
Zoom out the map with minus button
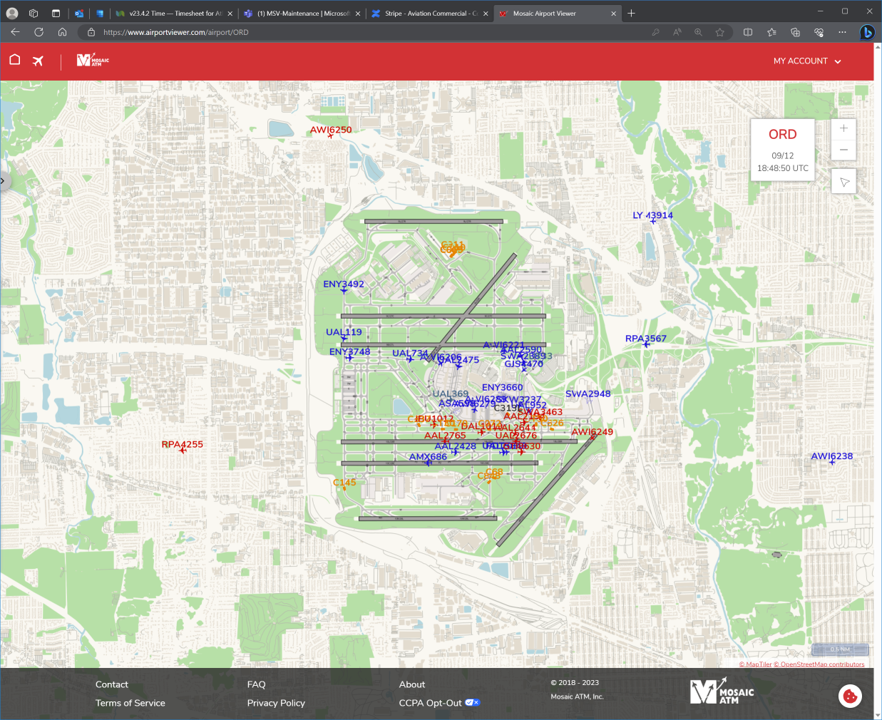[x=843, y=150]
